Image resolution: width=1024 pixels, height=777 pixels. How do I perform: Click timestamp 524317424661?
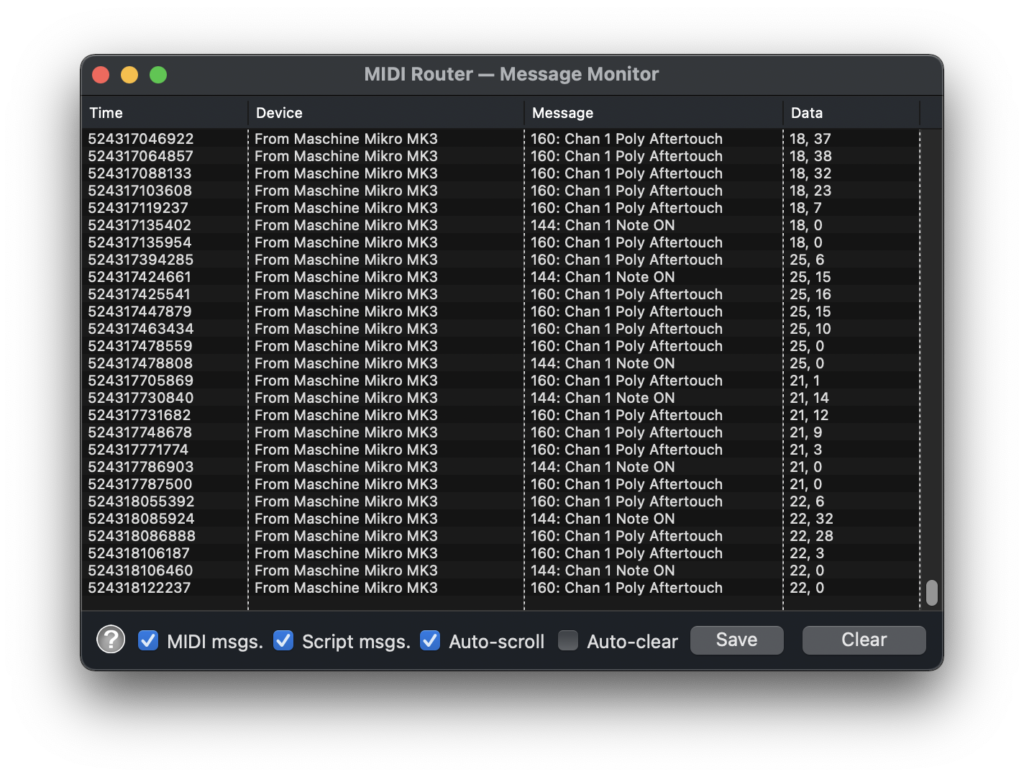139,278
